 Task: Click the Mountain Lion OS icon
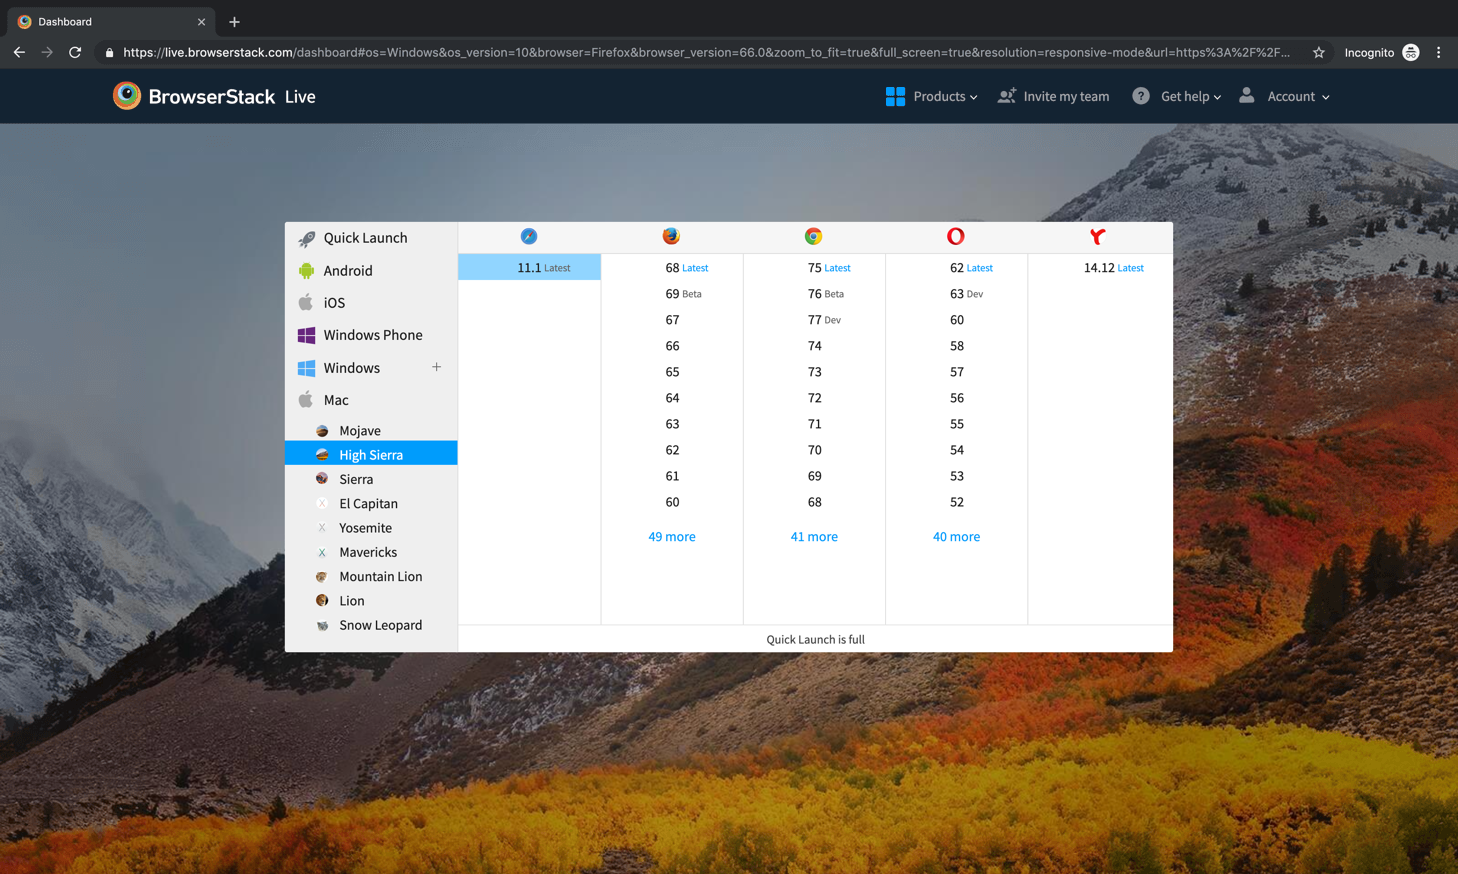(x=322, y=576)
